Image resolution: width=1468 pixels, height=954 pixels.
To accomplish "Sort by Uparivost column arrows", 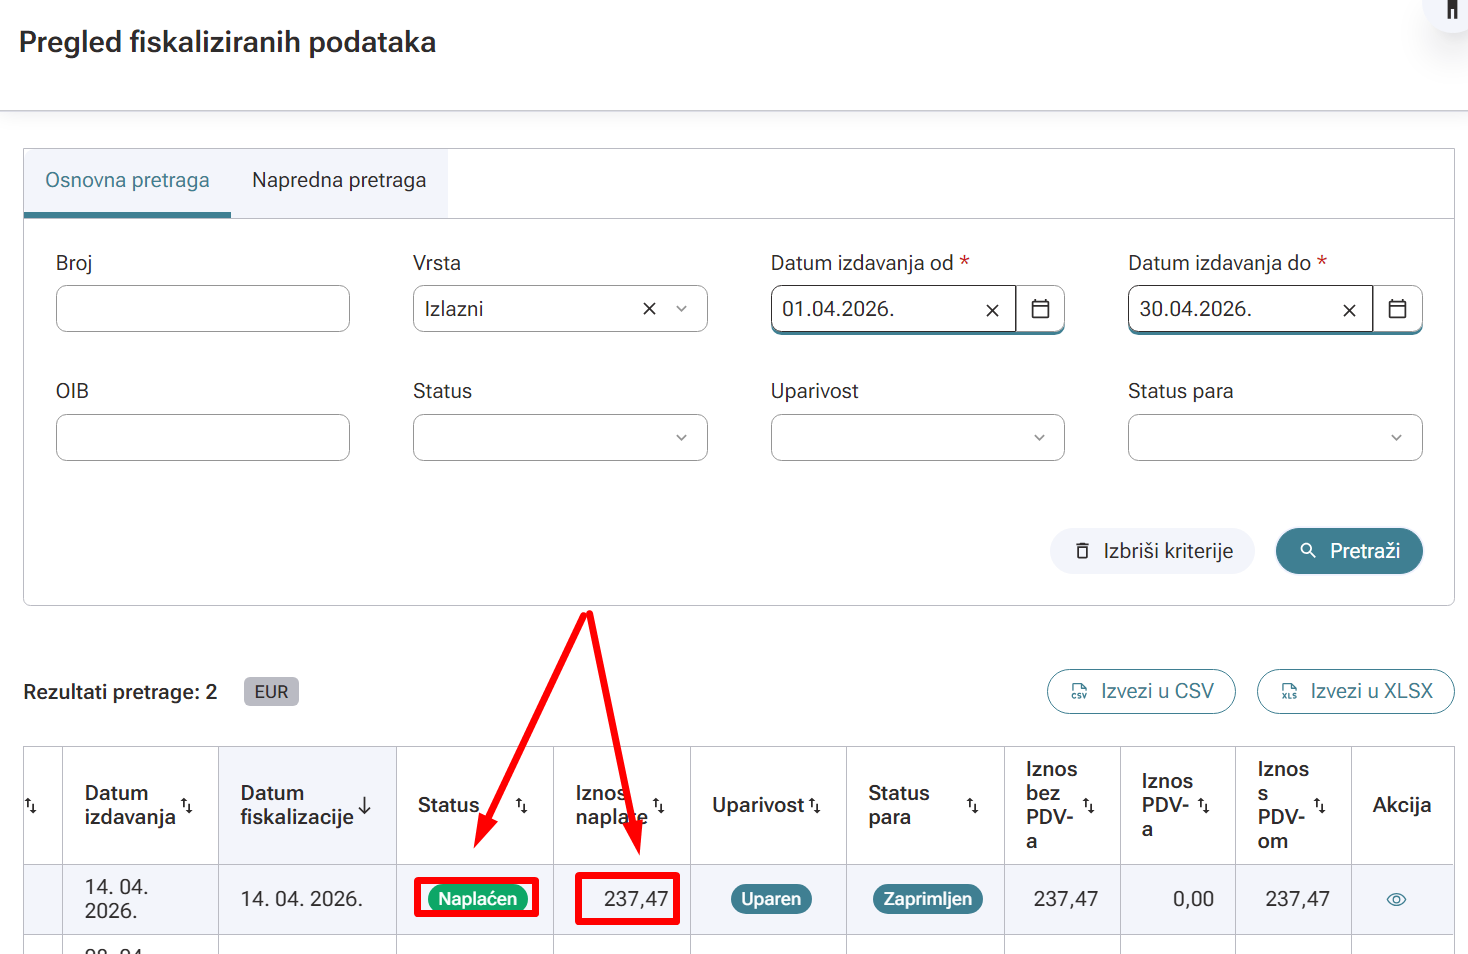I will coord(814,805).
